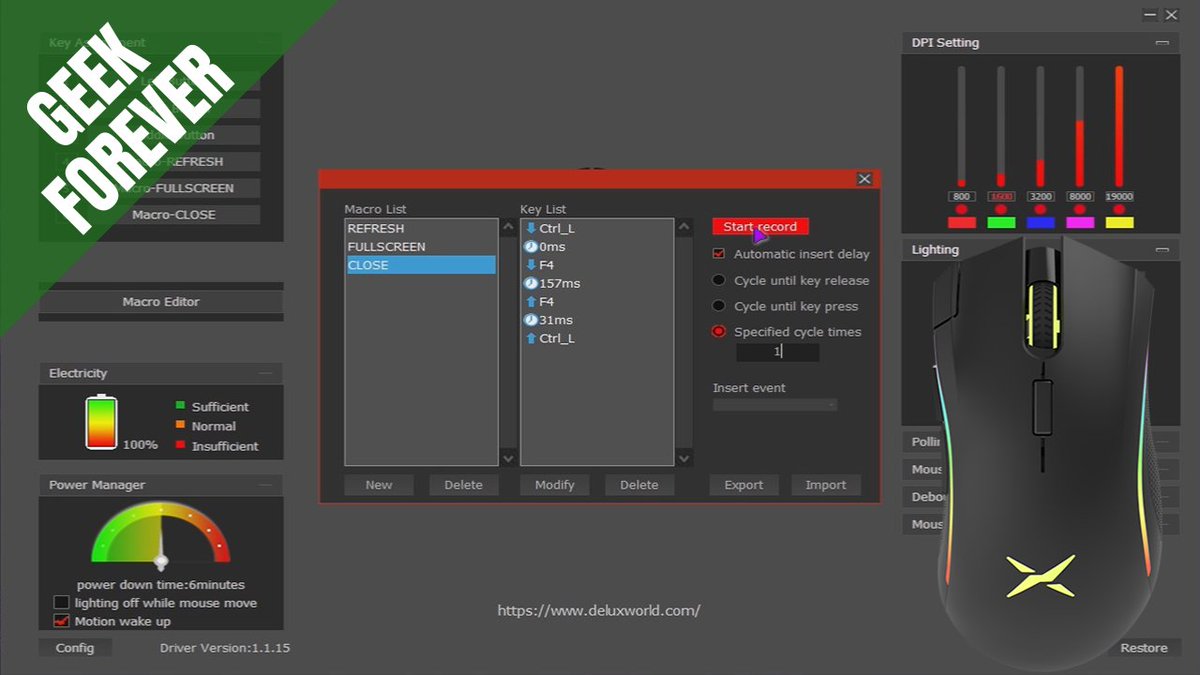Pick the yellow DPI color swatch

(x=1120, y=222)
